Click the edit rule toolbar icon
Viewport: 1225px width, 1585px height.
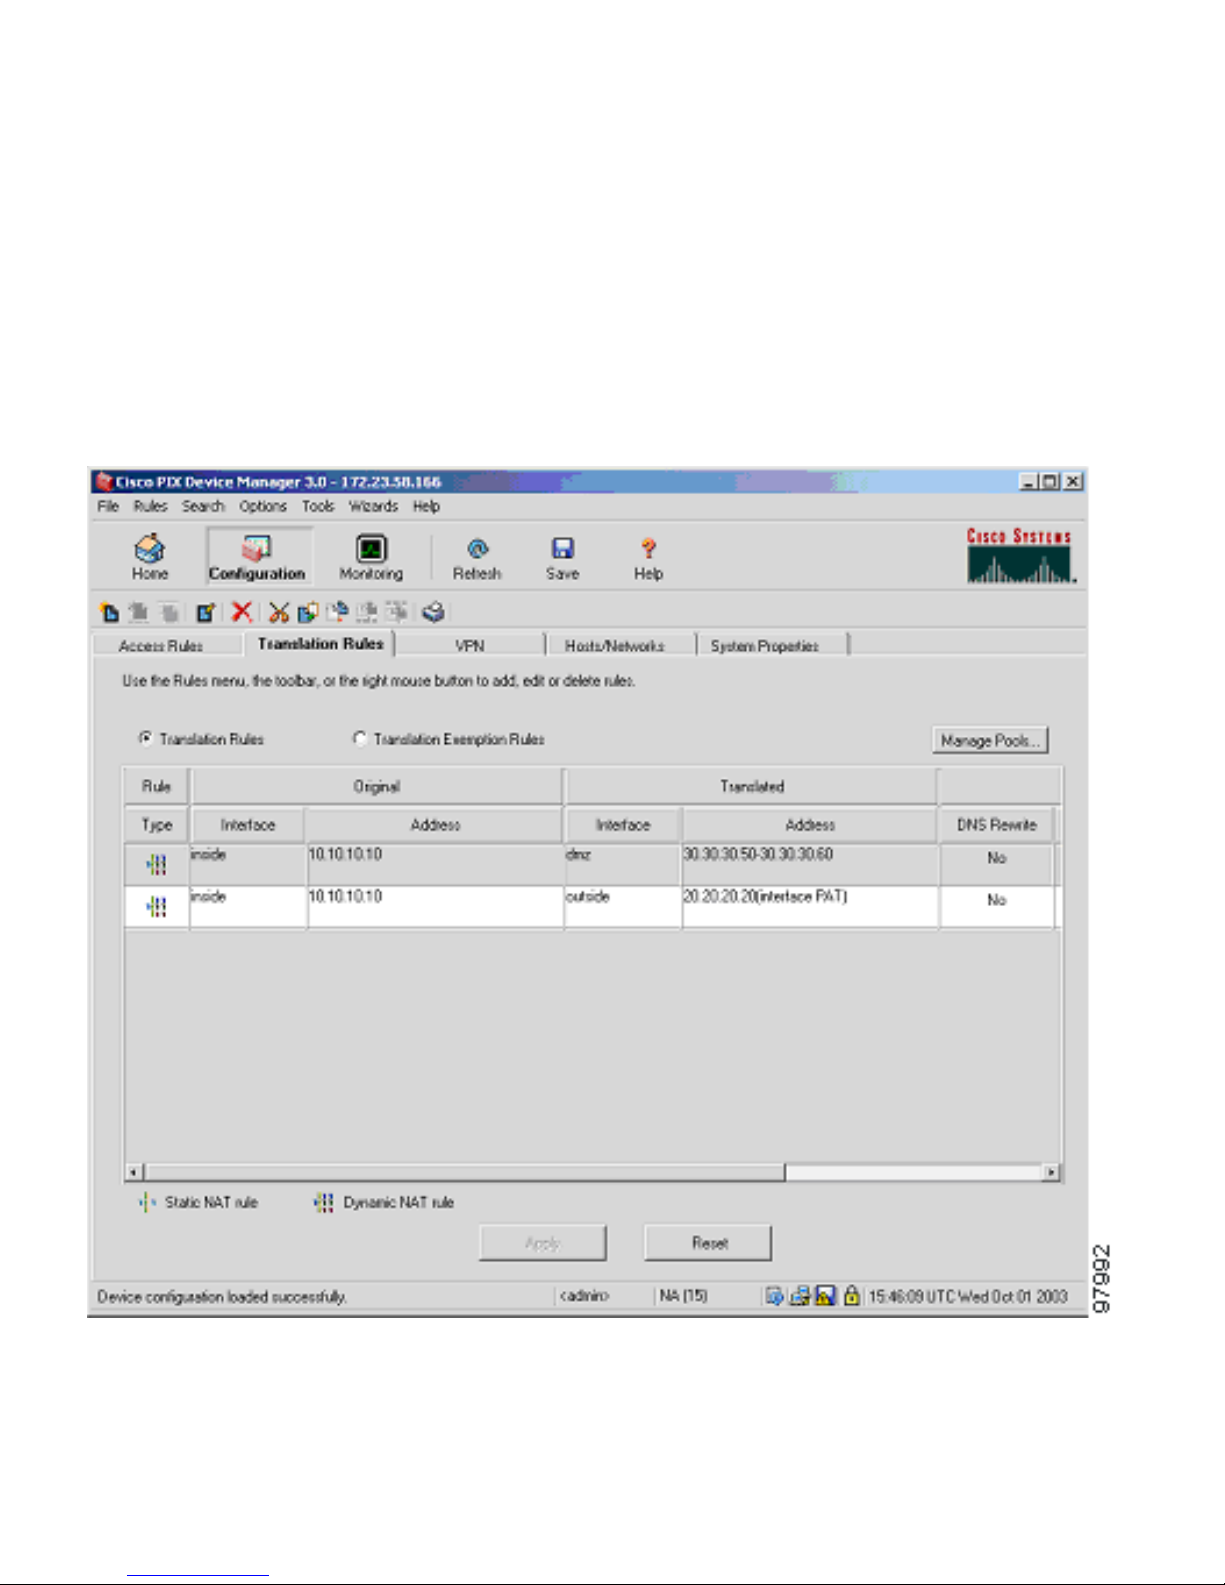206,612
